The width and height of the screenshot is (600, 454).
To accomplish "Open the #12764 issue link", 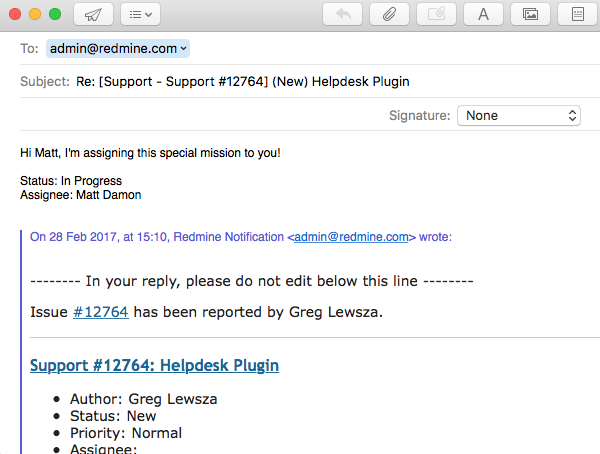I will (x=100, y=312).
